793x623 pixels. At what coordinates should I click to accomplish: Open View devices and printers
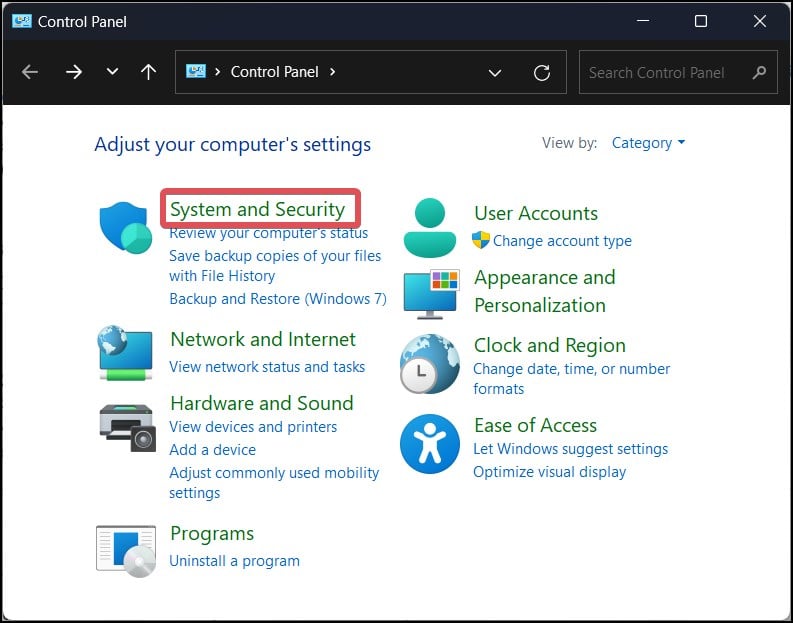(253, 427)
